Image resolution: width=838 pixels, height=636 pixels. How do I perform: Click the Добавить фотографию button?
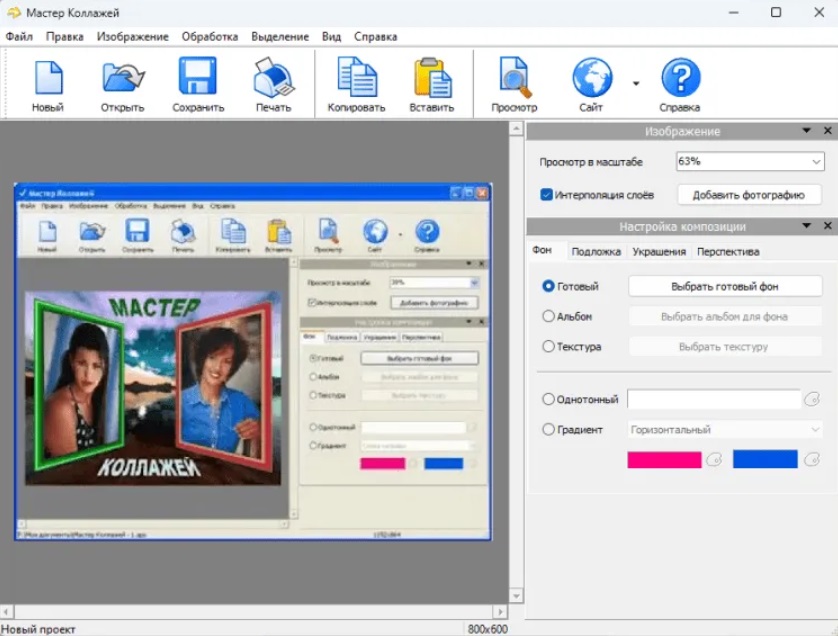coord(749,195)
